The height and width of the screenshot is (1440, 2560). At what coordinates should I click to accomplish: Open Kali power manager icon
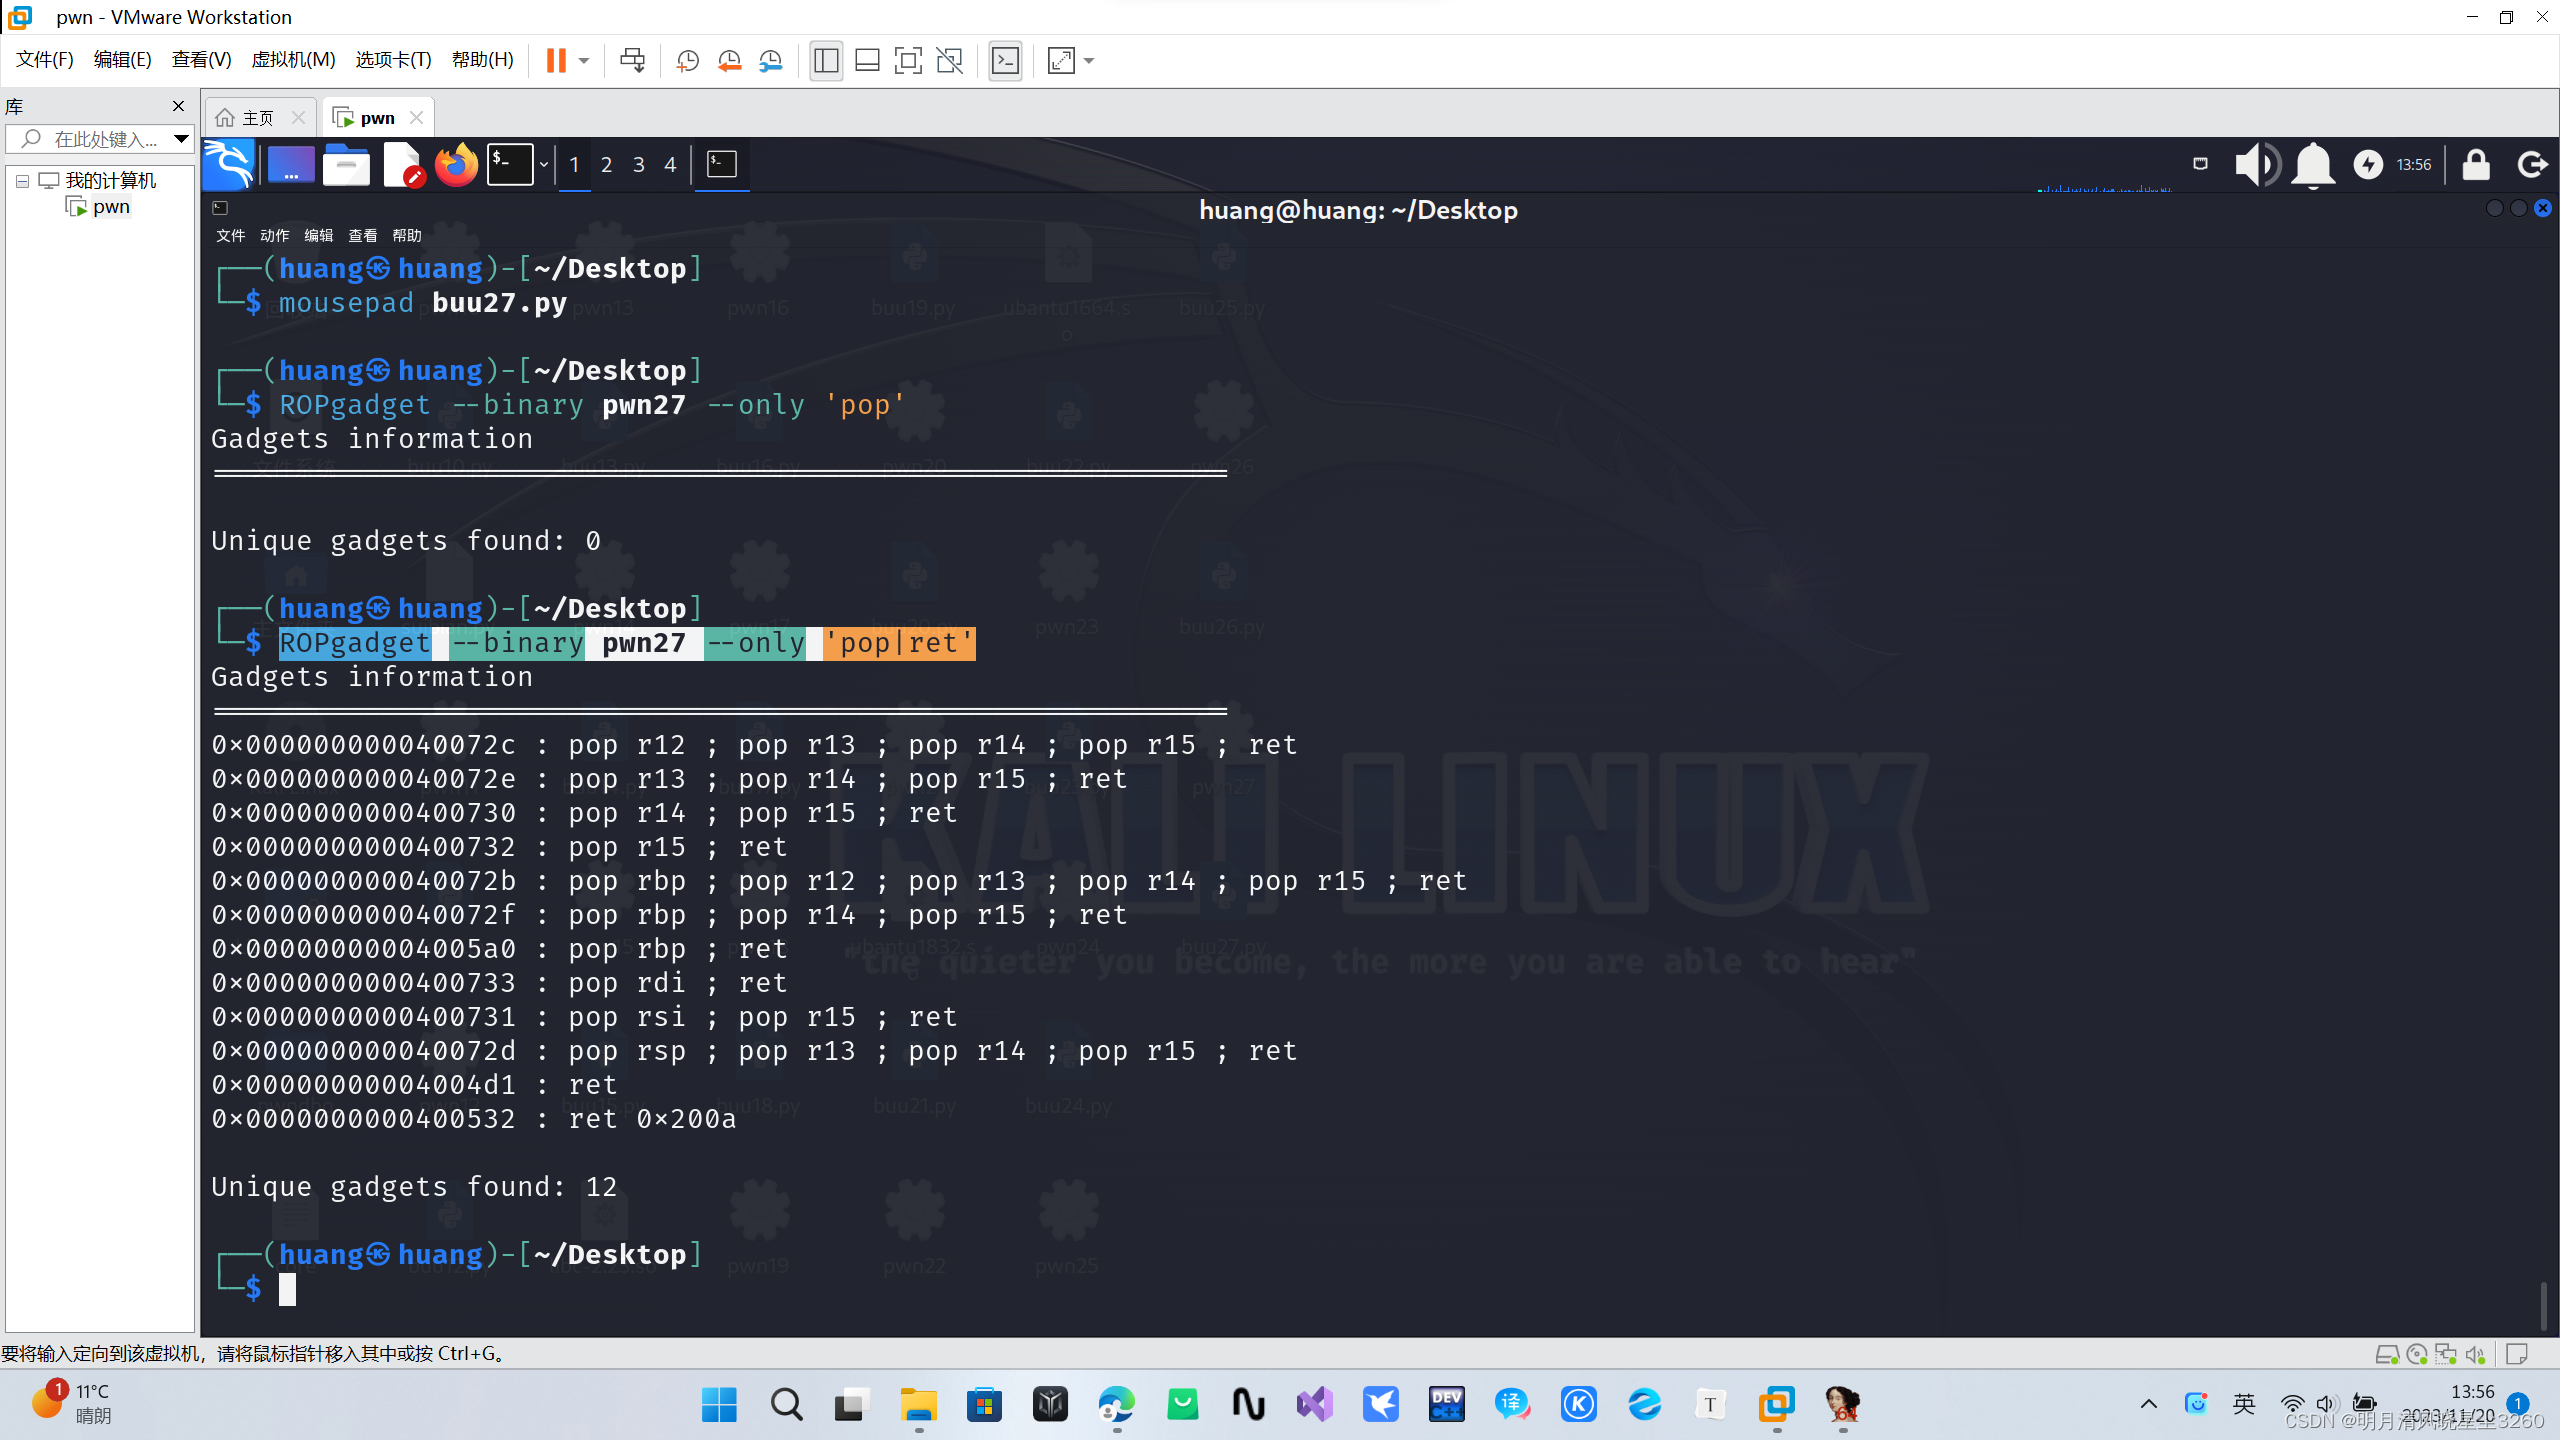[x=2368, y=165]
